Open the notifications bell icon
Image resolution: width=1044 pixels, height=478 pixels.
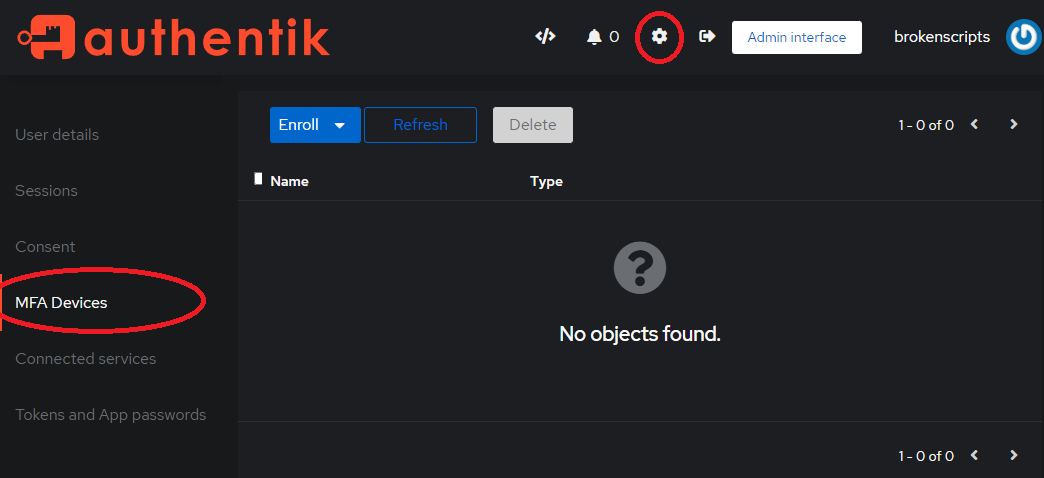point(594,37)
